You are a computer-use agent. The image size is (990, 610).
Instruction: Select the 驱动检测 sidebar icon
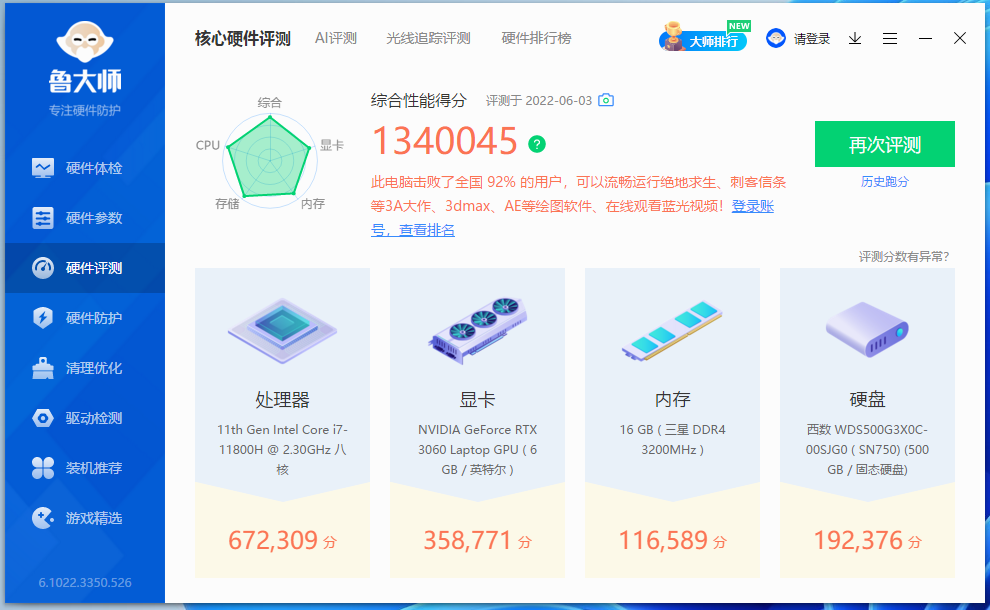click(42, 418)
